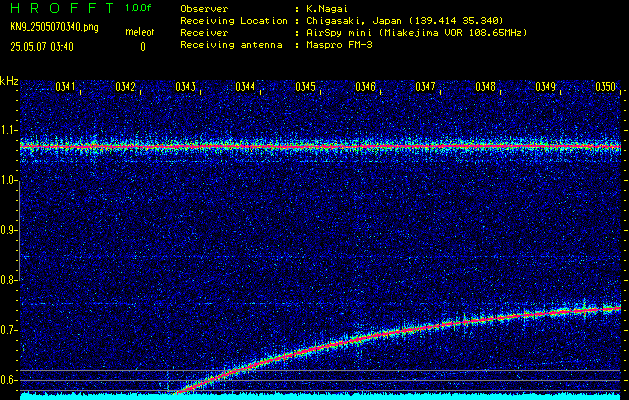Click the 0342 time marker

coord(125,87)
